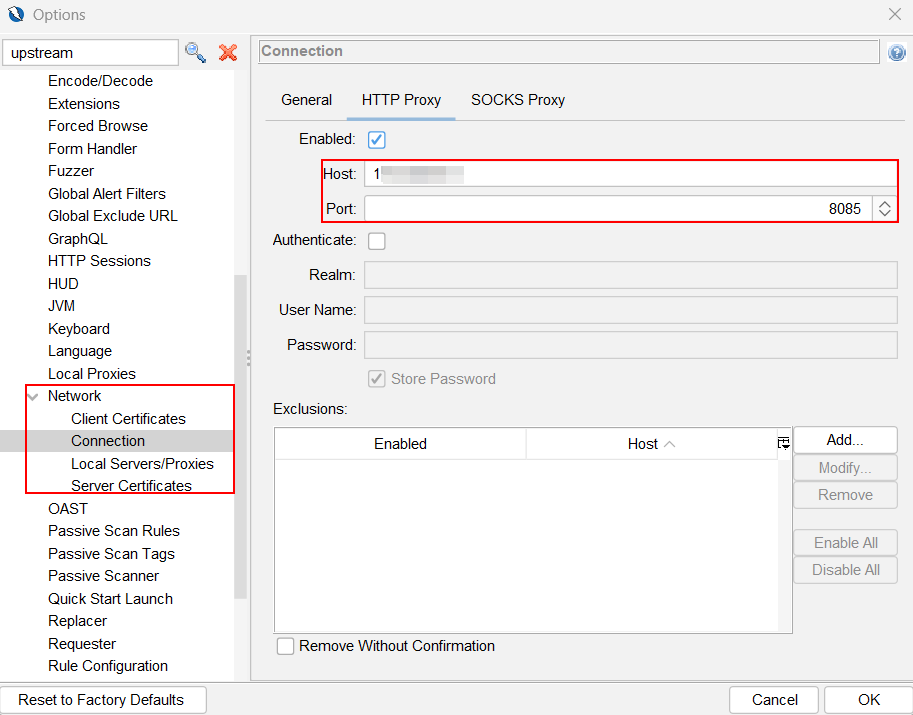Click the Port number field
This screenshot has width=913, height=715.
click(x=618, y=208)
